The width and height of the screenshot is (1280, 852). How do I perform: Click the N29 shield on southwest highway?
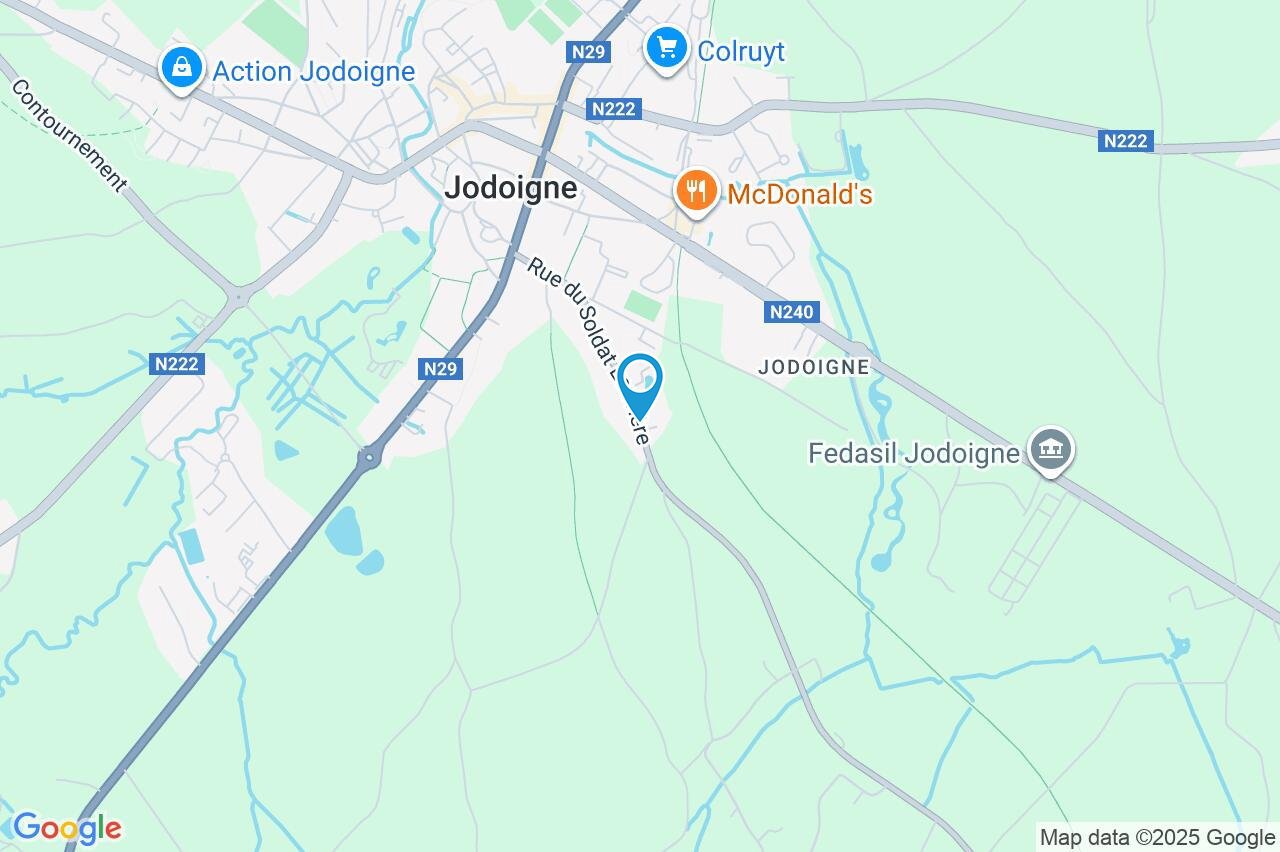(x=440, y=369)
